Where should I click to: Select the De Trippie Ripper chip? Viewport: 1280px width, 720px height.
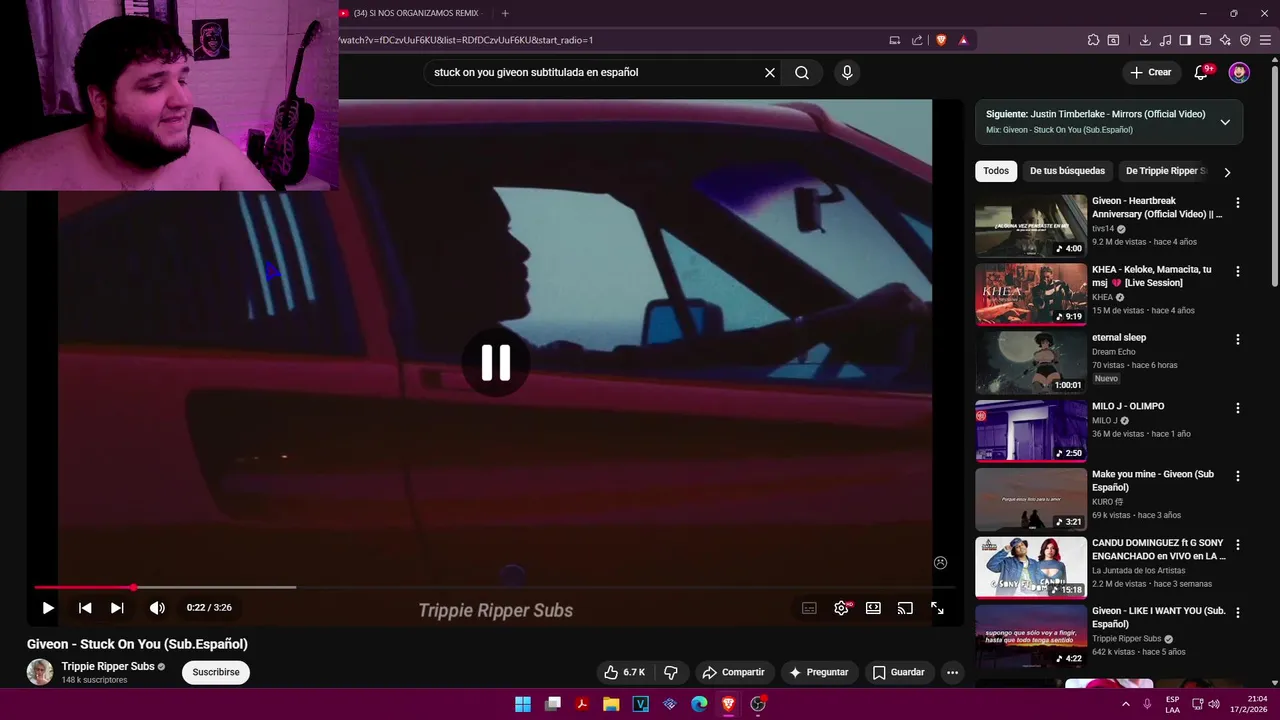[x=1164, y=171]
